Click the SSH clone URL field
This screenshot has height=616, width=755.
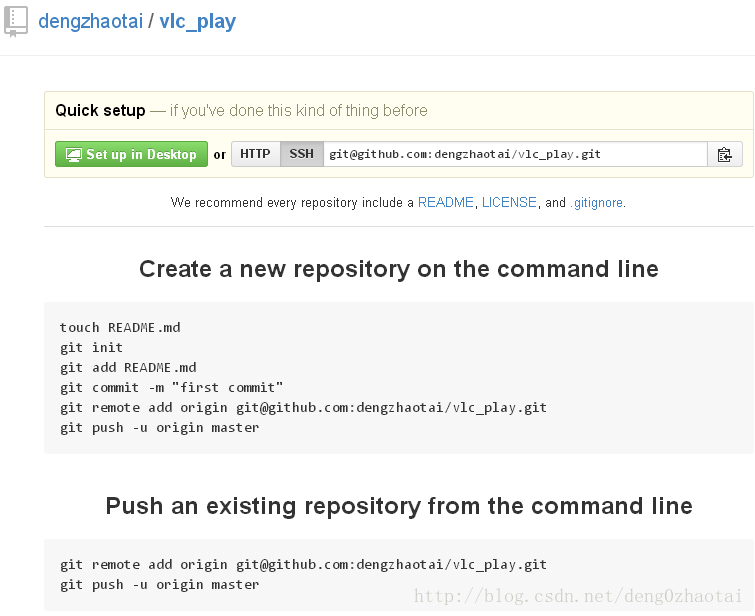pyautogui.click(x=515, y=154)
